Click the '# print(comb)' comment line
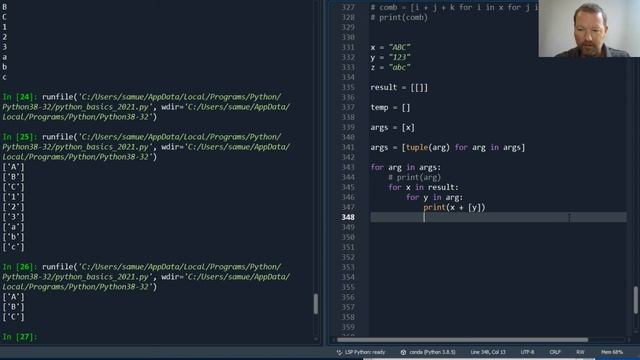 [399, 18]
